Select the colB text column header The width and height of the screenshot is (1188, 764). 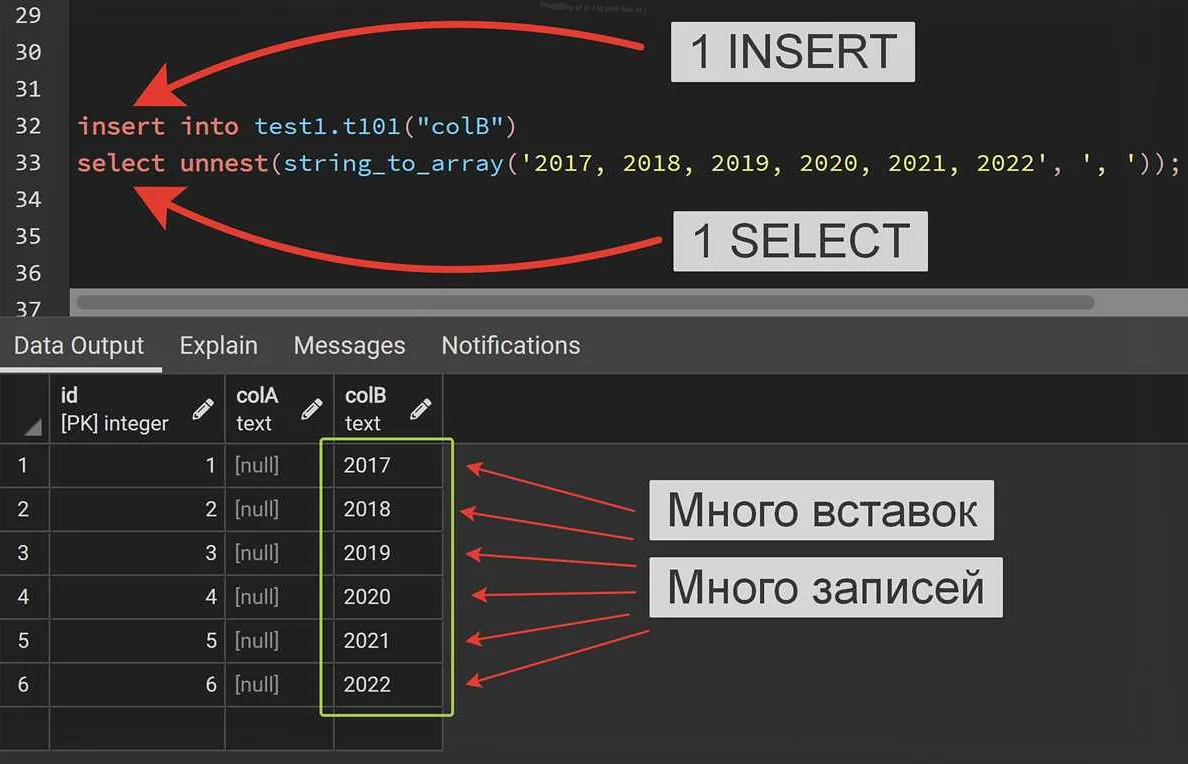388,409
